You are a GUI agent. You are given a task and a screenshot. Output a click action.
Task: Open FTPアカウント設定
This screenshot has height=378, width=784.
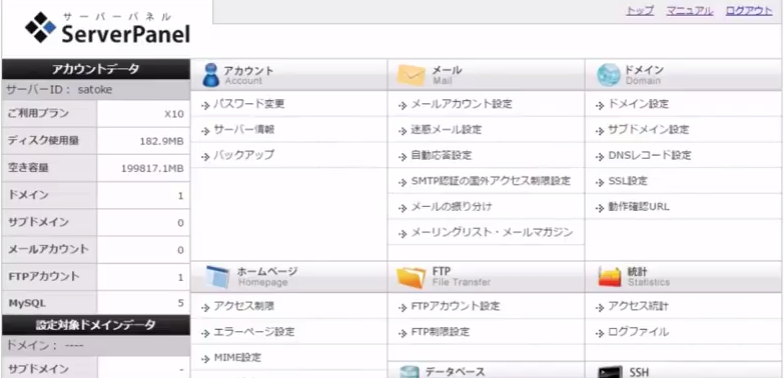click(x=455, y=306)
